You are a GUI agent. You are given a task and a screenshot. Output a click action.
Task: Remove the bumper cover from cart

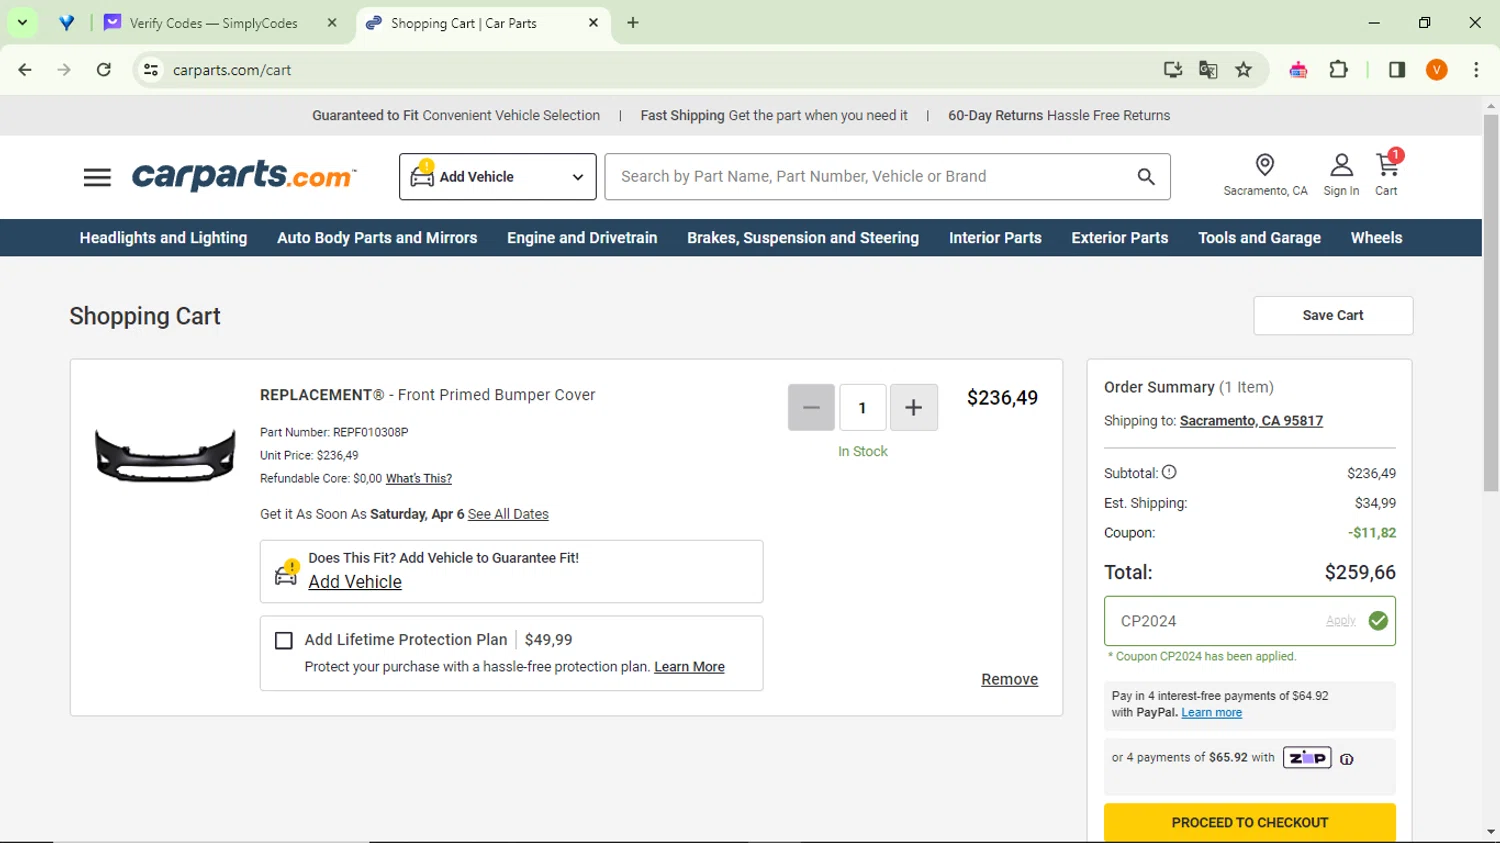pyautogui.click(x=1009, y=679)
